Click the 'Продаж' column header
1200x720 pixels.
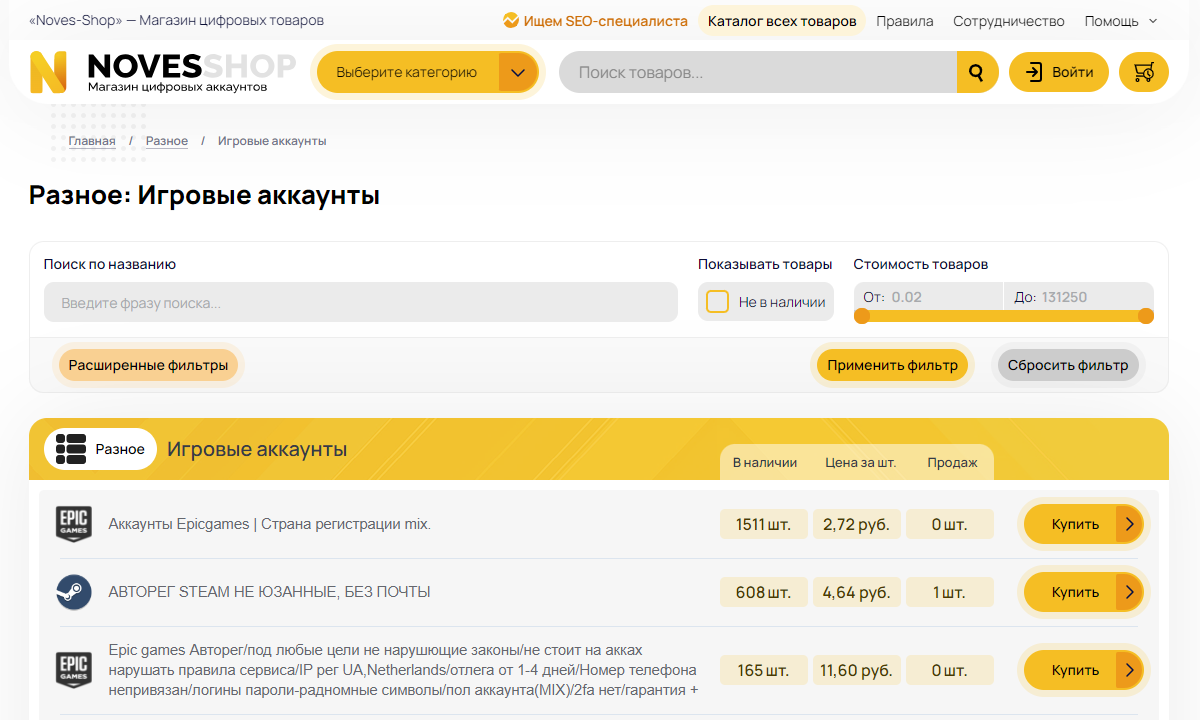pos(952,463)
